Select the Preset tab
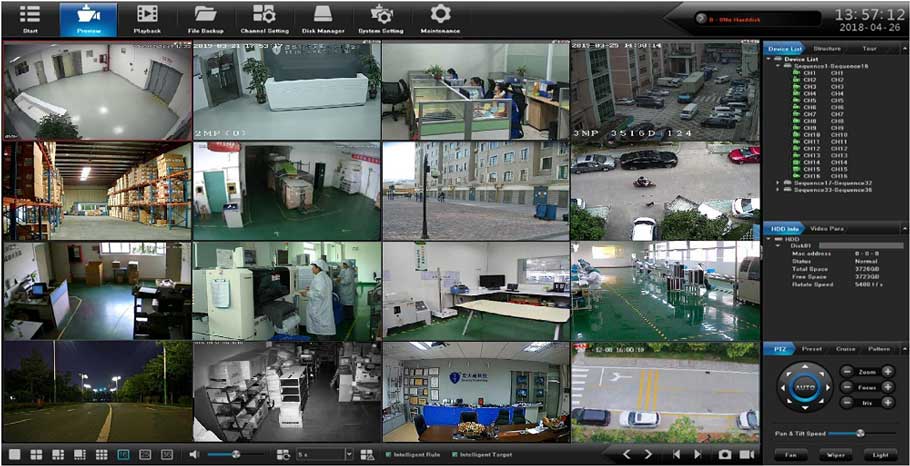This screenshot has width=910, height=466. tap(812, 349)
